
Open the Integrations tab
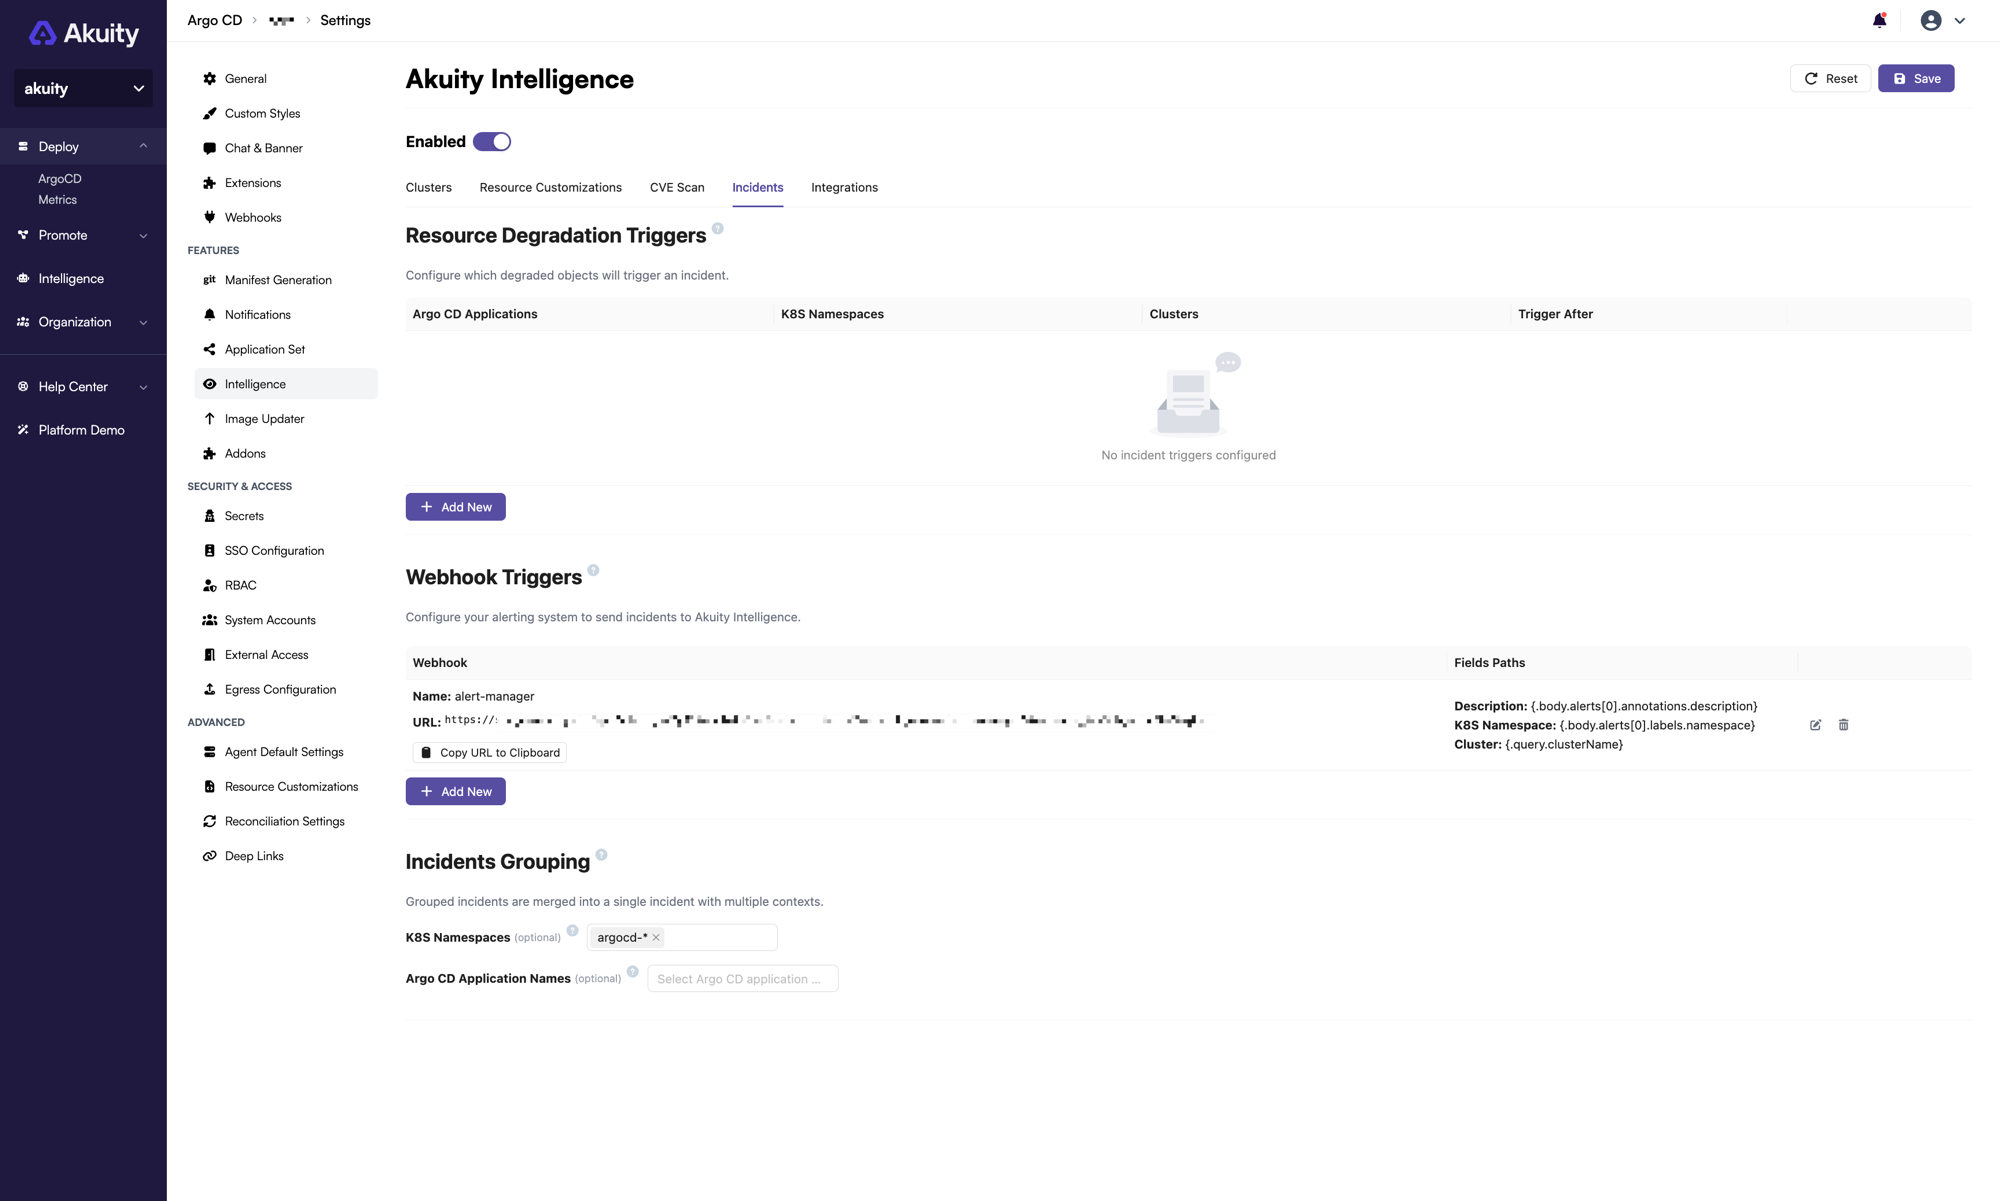coord(844,187)
